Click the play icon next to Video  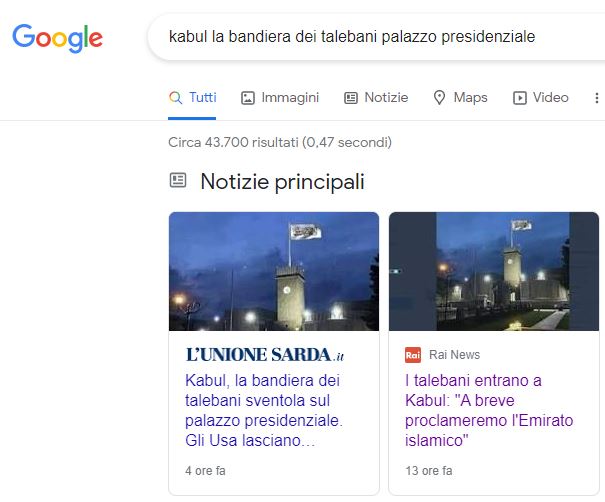[x=520, y=98]
